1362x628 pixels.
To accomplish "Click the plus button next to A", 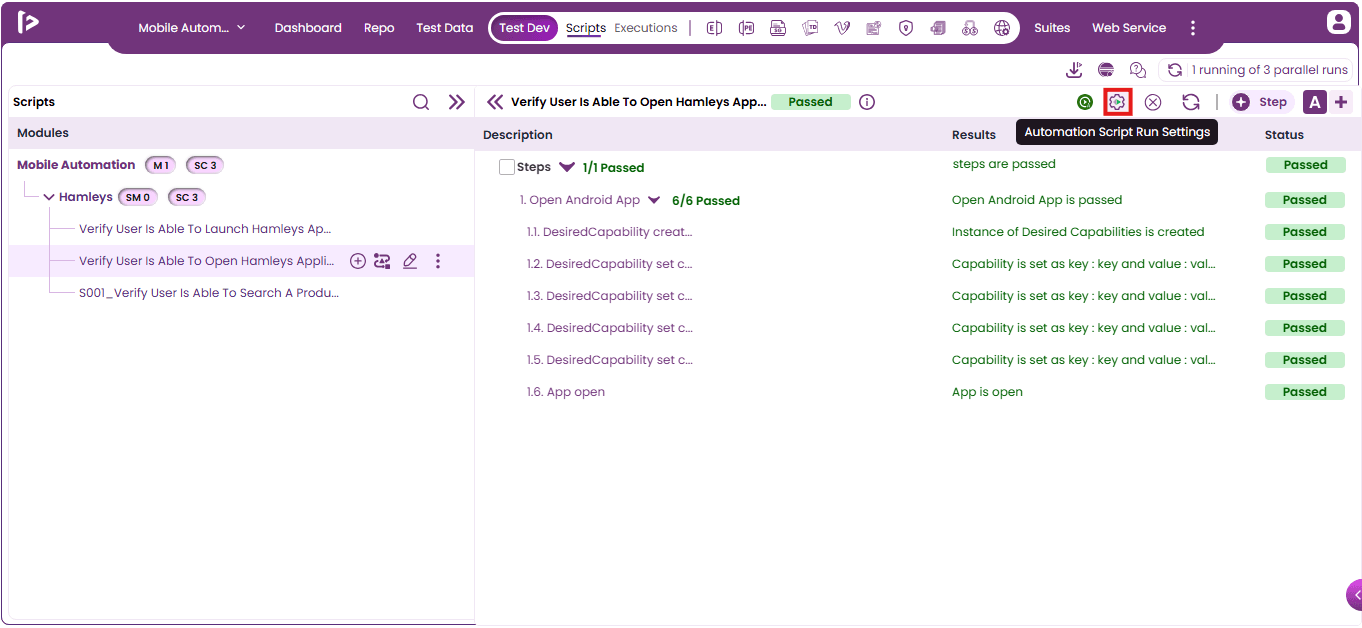I will [x=1341, y=102].
